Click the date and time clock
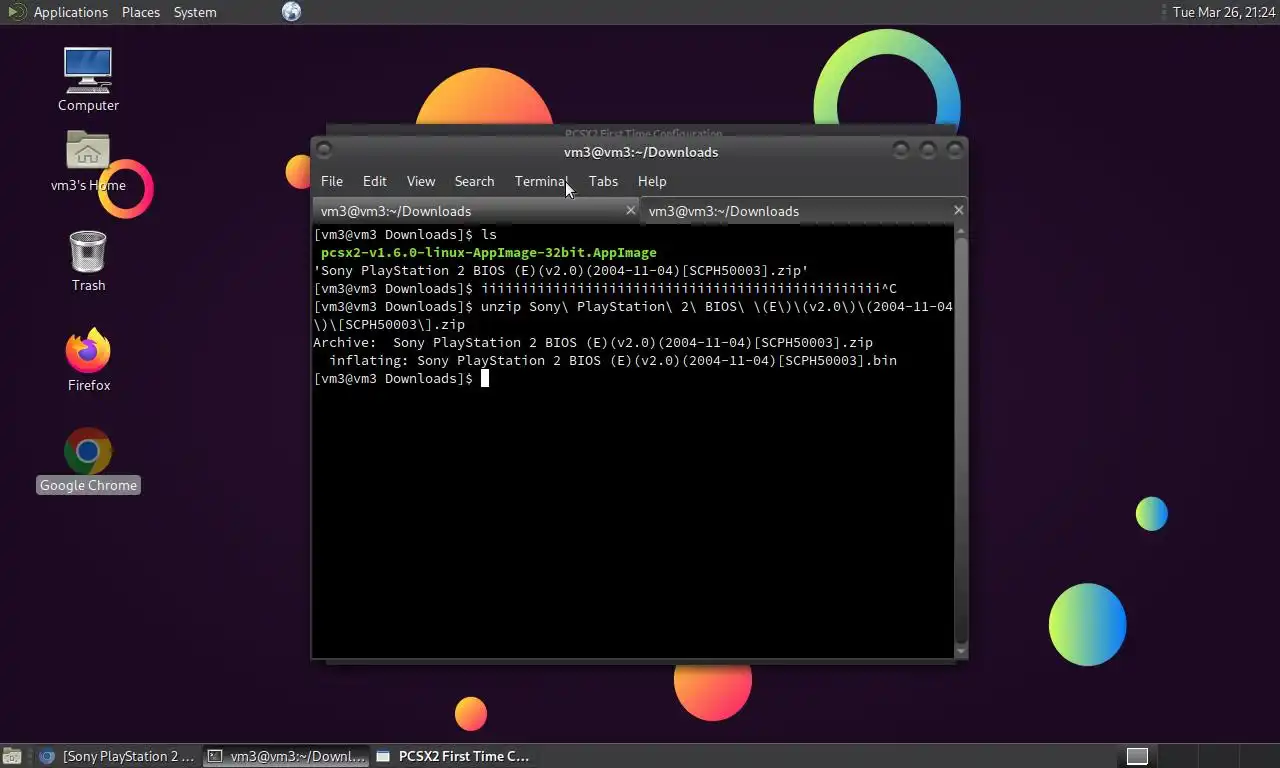The width and height of the screenshot is (1280, 768). [x=1224, y=12]
